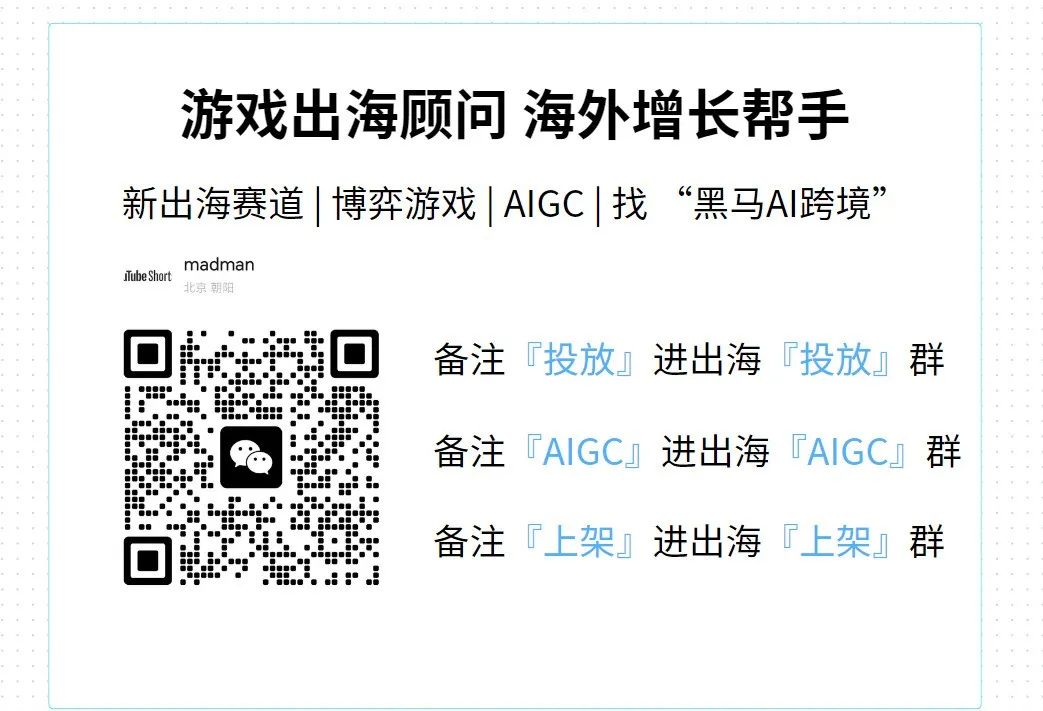Open the YouTube Short avatar image

coord(148,275)
